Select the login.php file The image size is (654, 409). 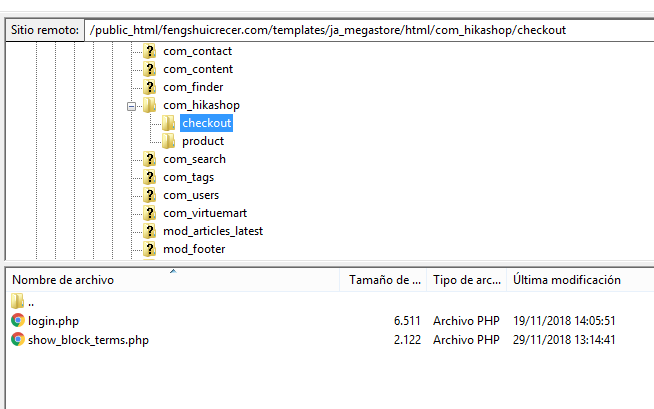[53, 321]
